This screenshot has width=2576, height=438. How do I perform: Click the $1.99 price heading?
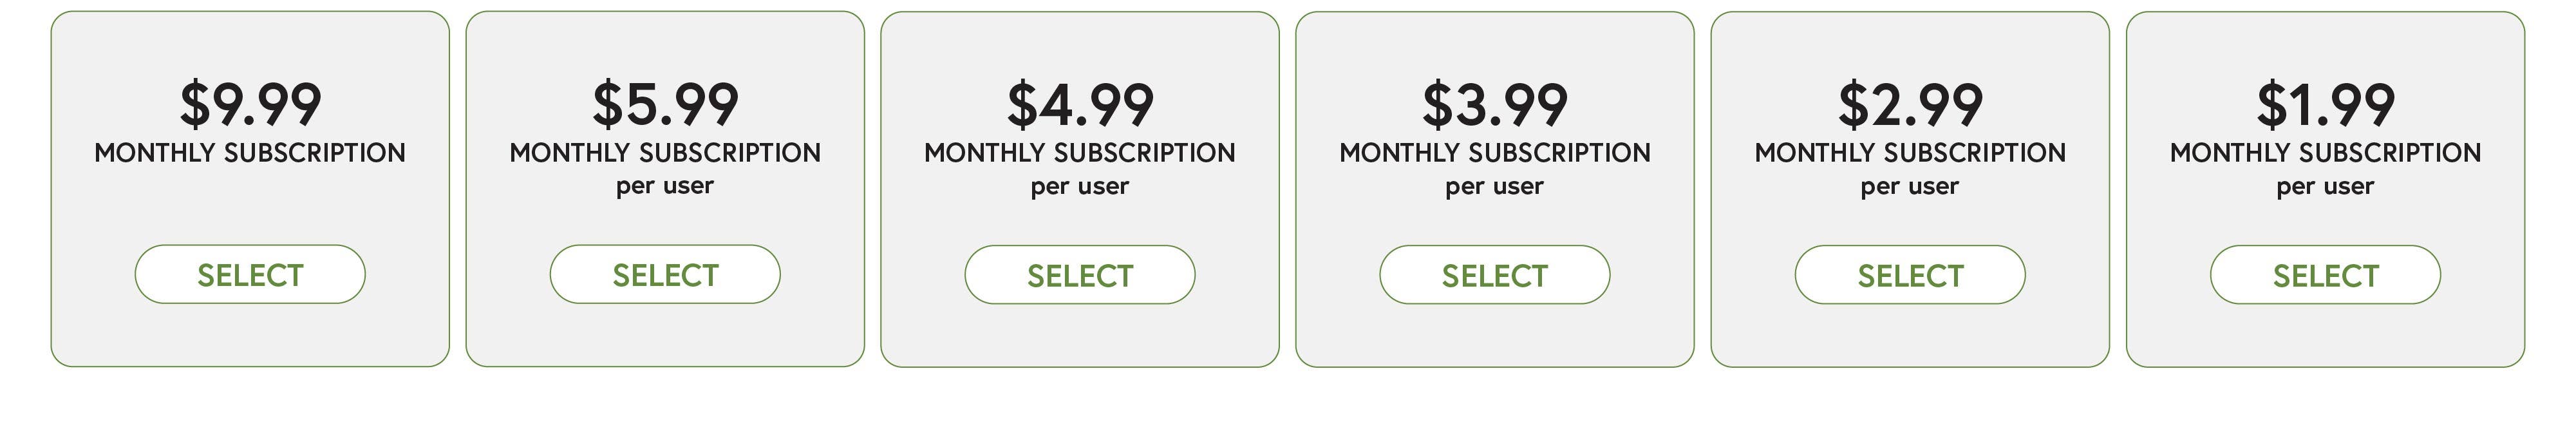[x=2325, y=104]
